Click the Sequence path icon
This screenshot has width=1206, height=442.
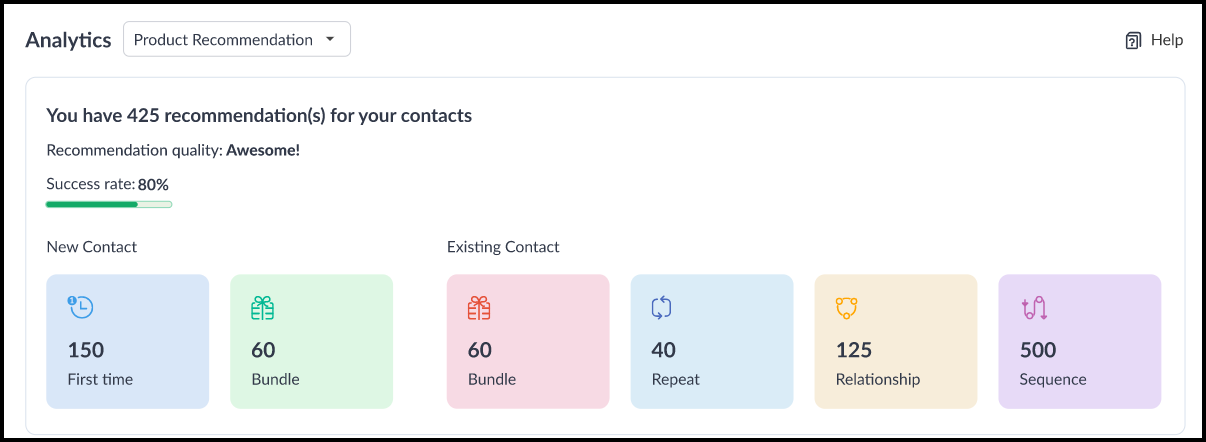(1033, 308)
